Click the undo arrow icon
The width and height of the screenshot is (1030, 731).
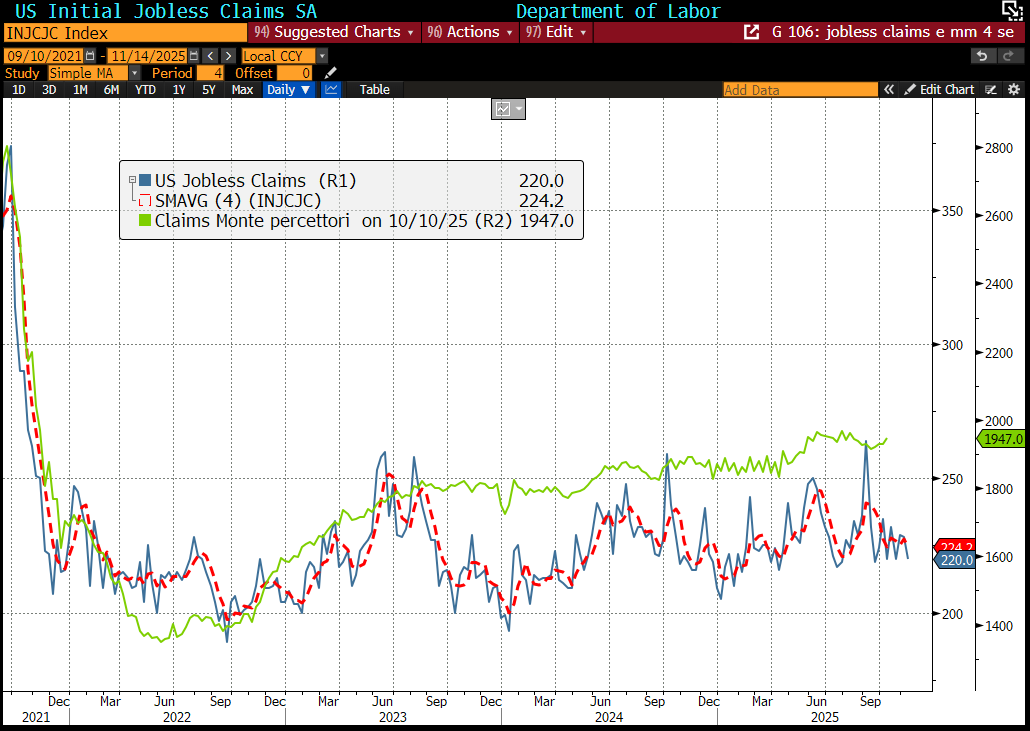tap(982, 56)
